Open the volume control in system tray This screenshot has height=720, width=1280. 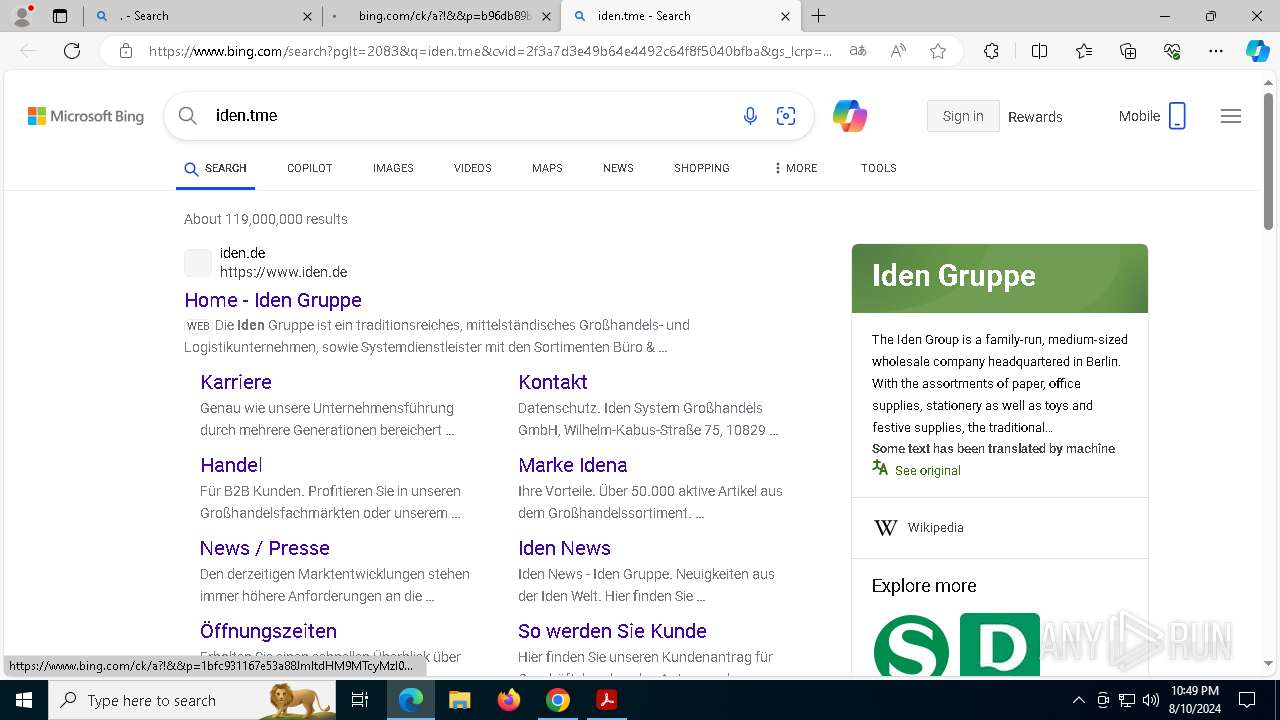click(x=1150, y=700)
